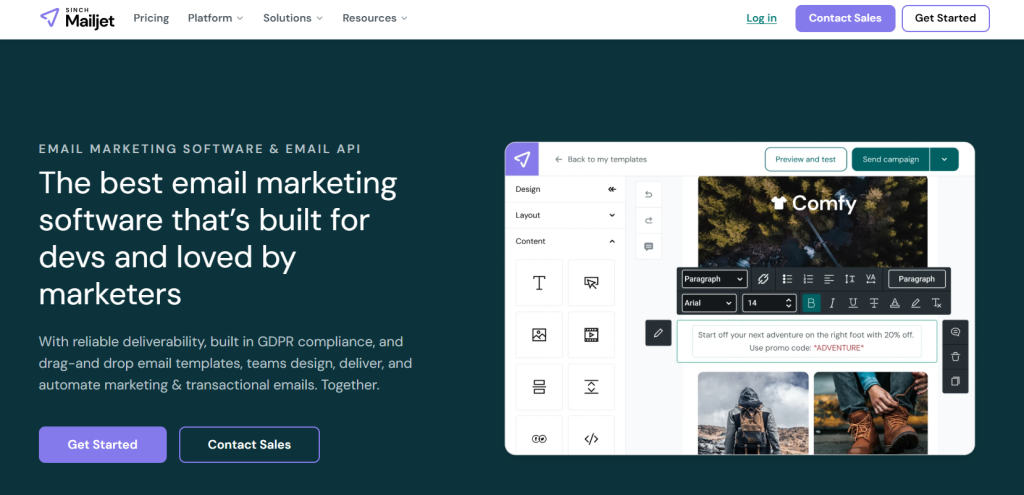
Task: Add a Spacer content block
Action: [x=591, y=387]
